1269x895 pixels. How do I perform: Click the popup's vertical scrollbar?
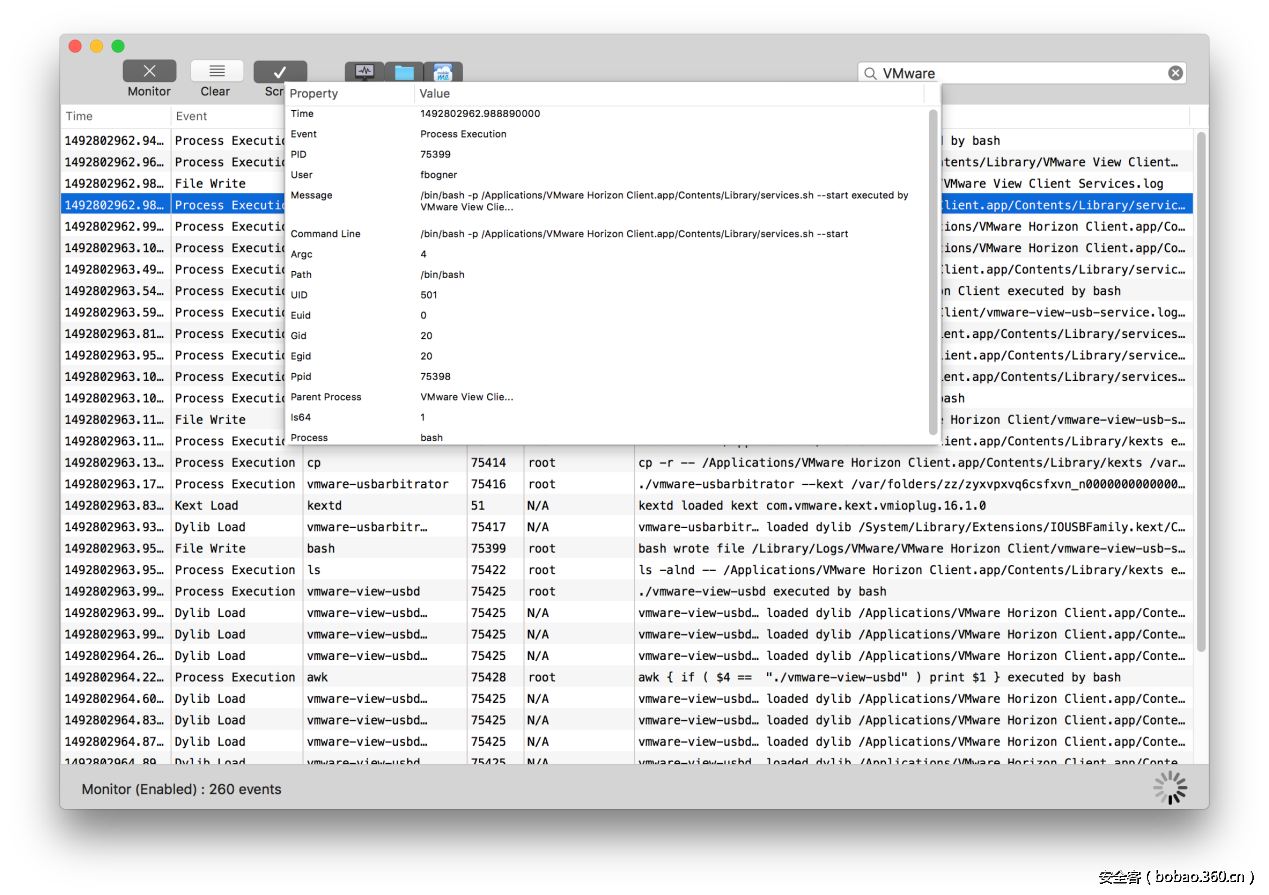933,270
